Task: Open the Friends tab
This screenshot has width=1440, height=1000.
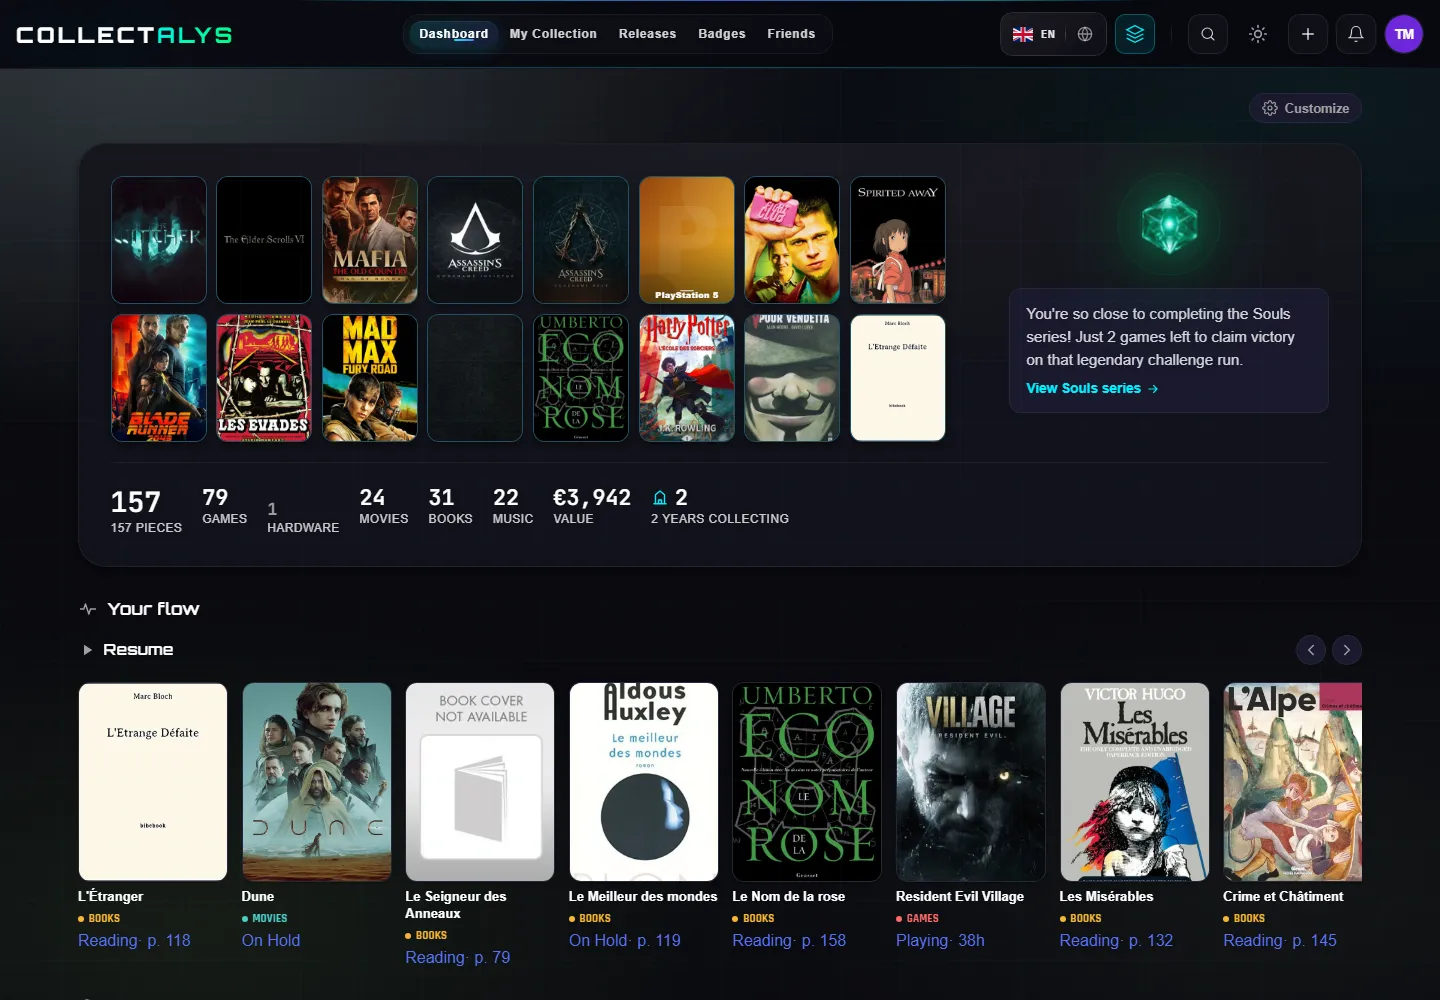Action: (x=791, y=34)
